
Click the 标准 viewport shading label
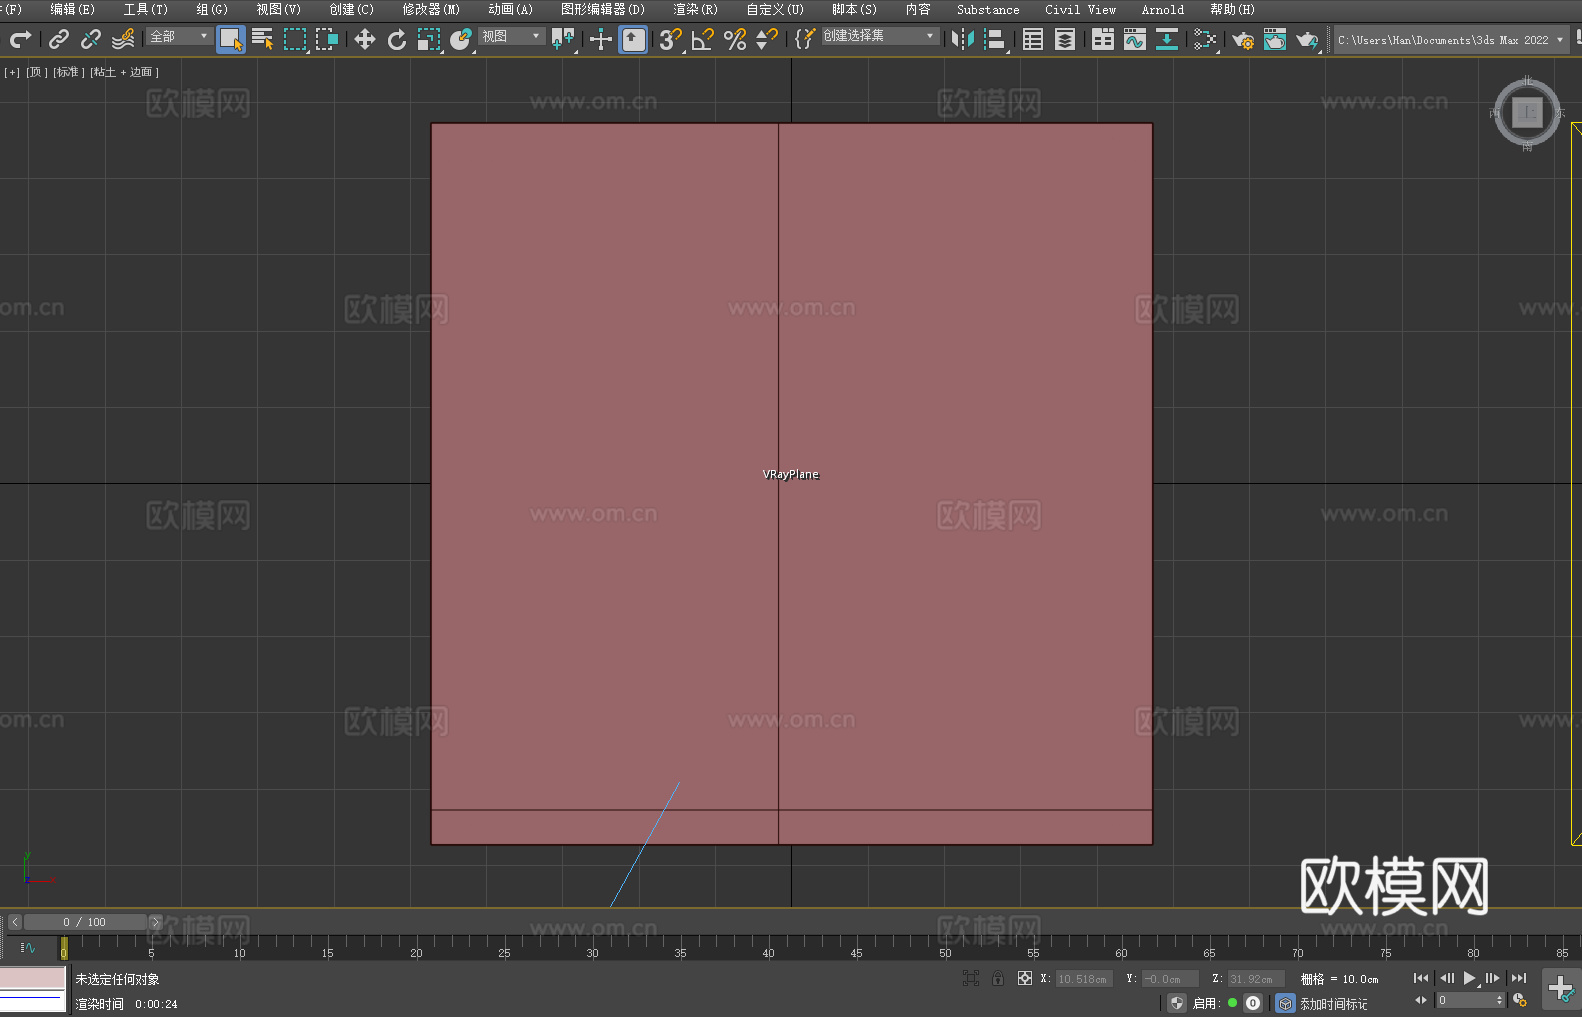68,72
